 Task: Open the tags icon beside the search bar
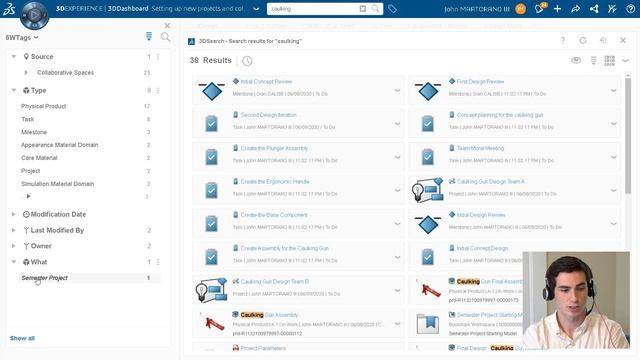(392, 9)
